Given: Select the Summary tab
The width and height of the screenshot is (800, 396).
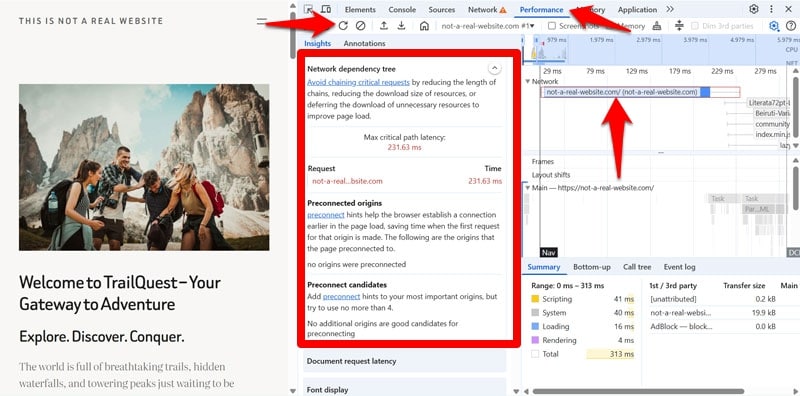Looking at the screenshot, I should pos(543,267).
